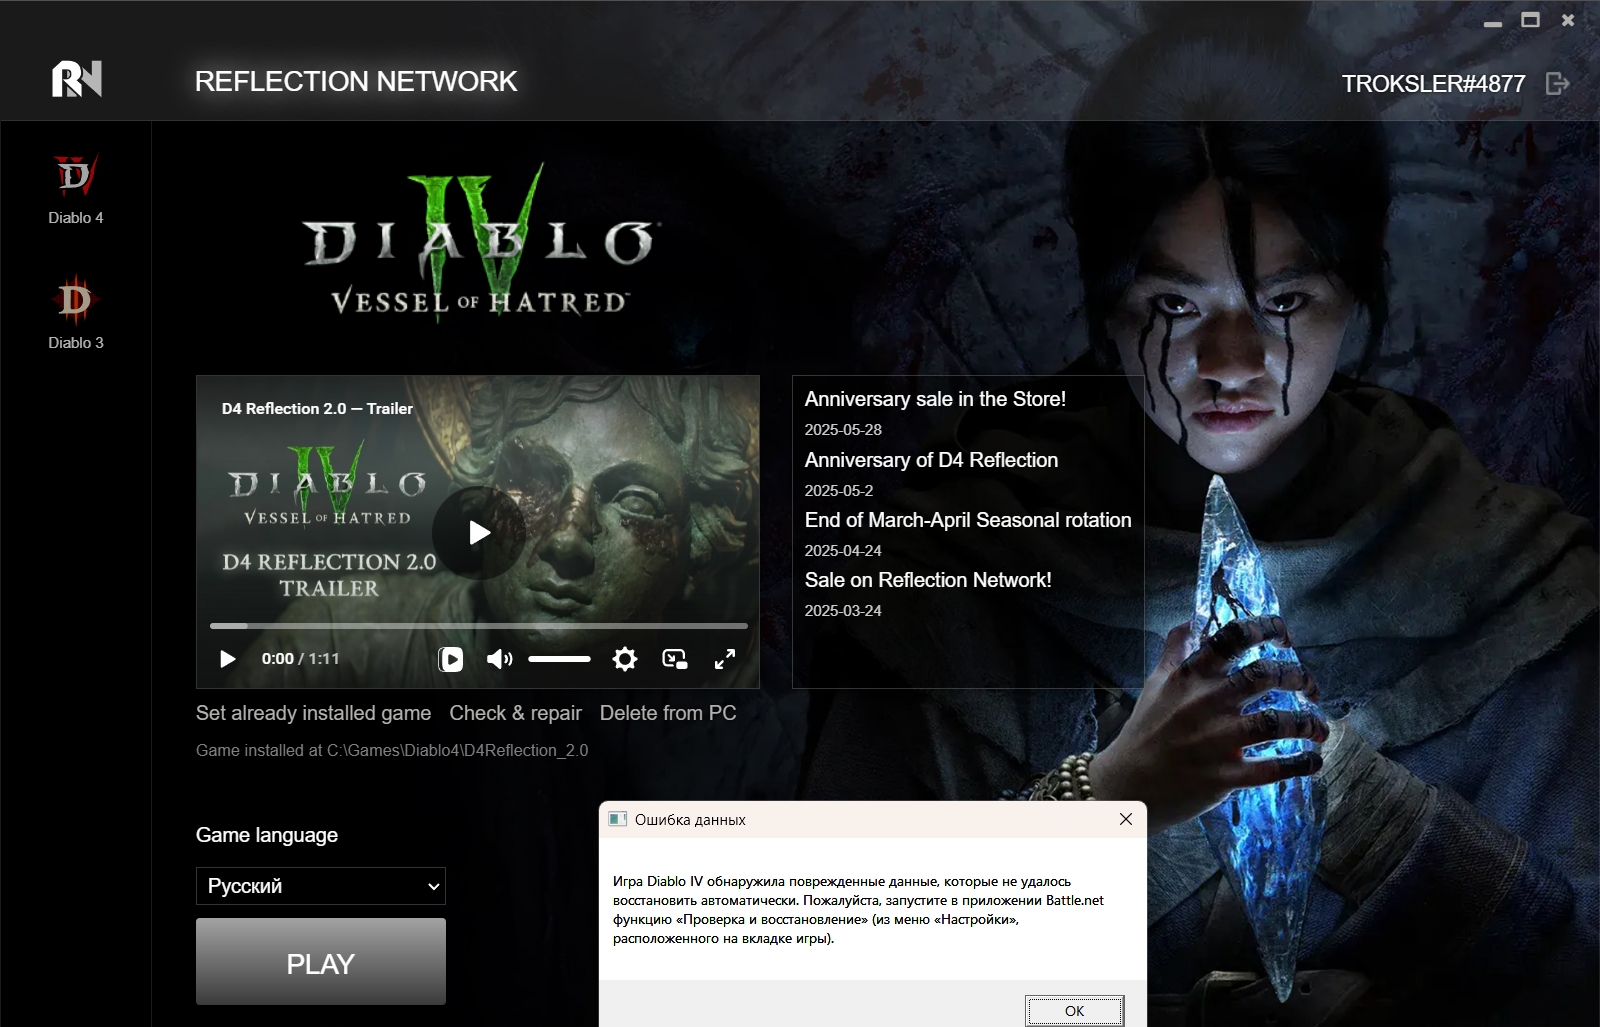The width and height of the screenshot is (1600, 1027).
Task: Expand the Game language dropdown
Action: point(320,886)
